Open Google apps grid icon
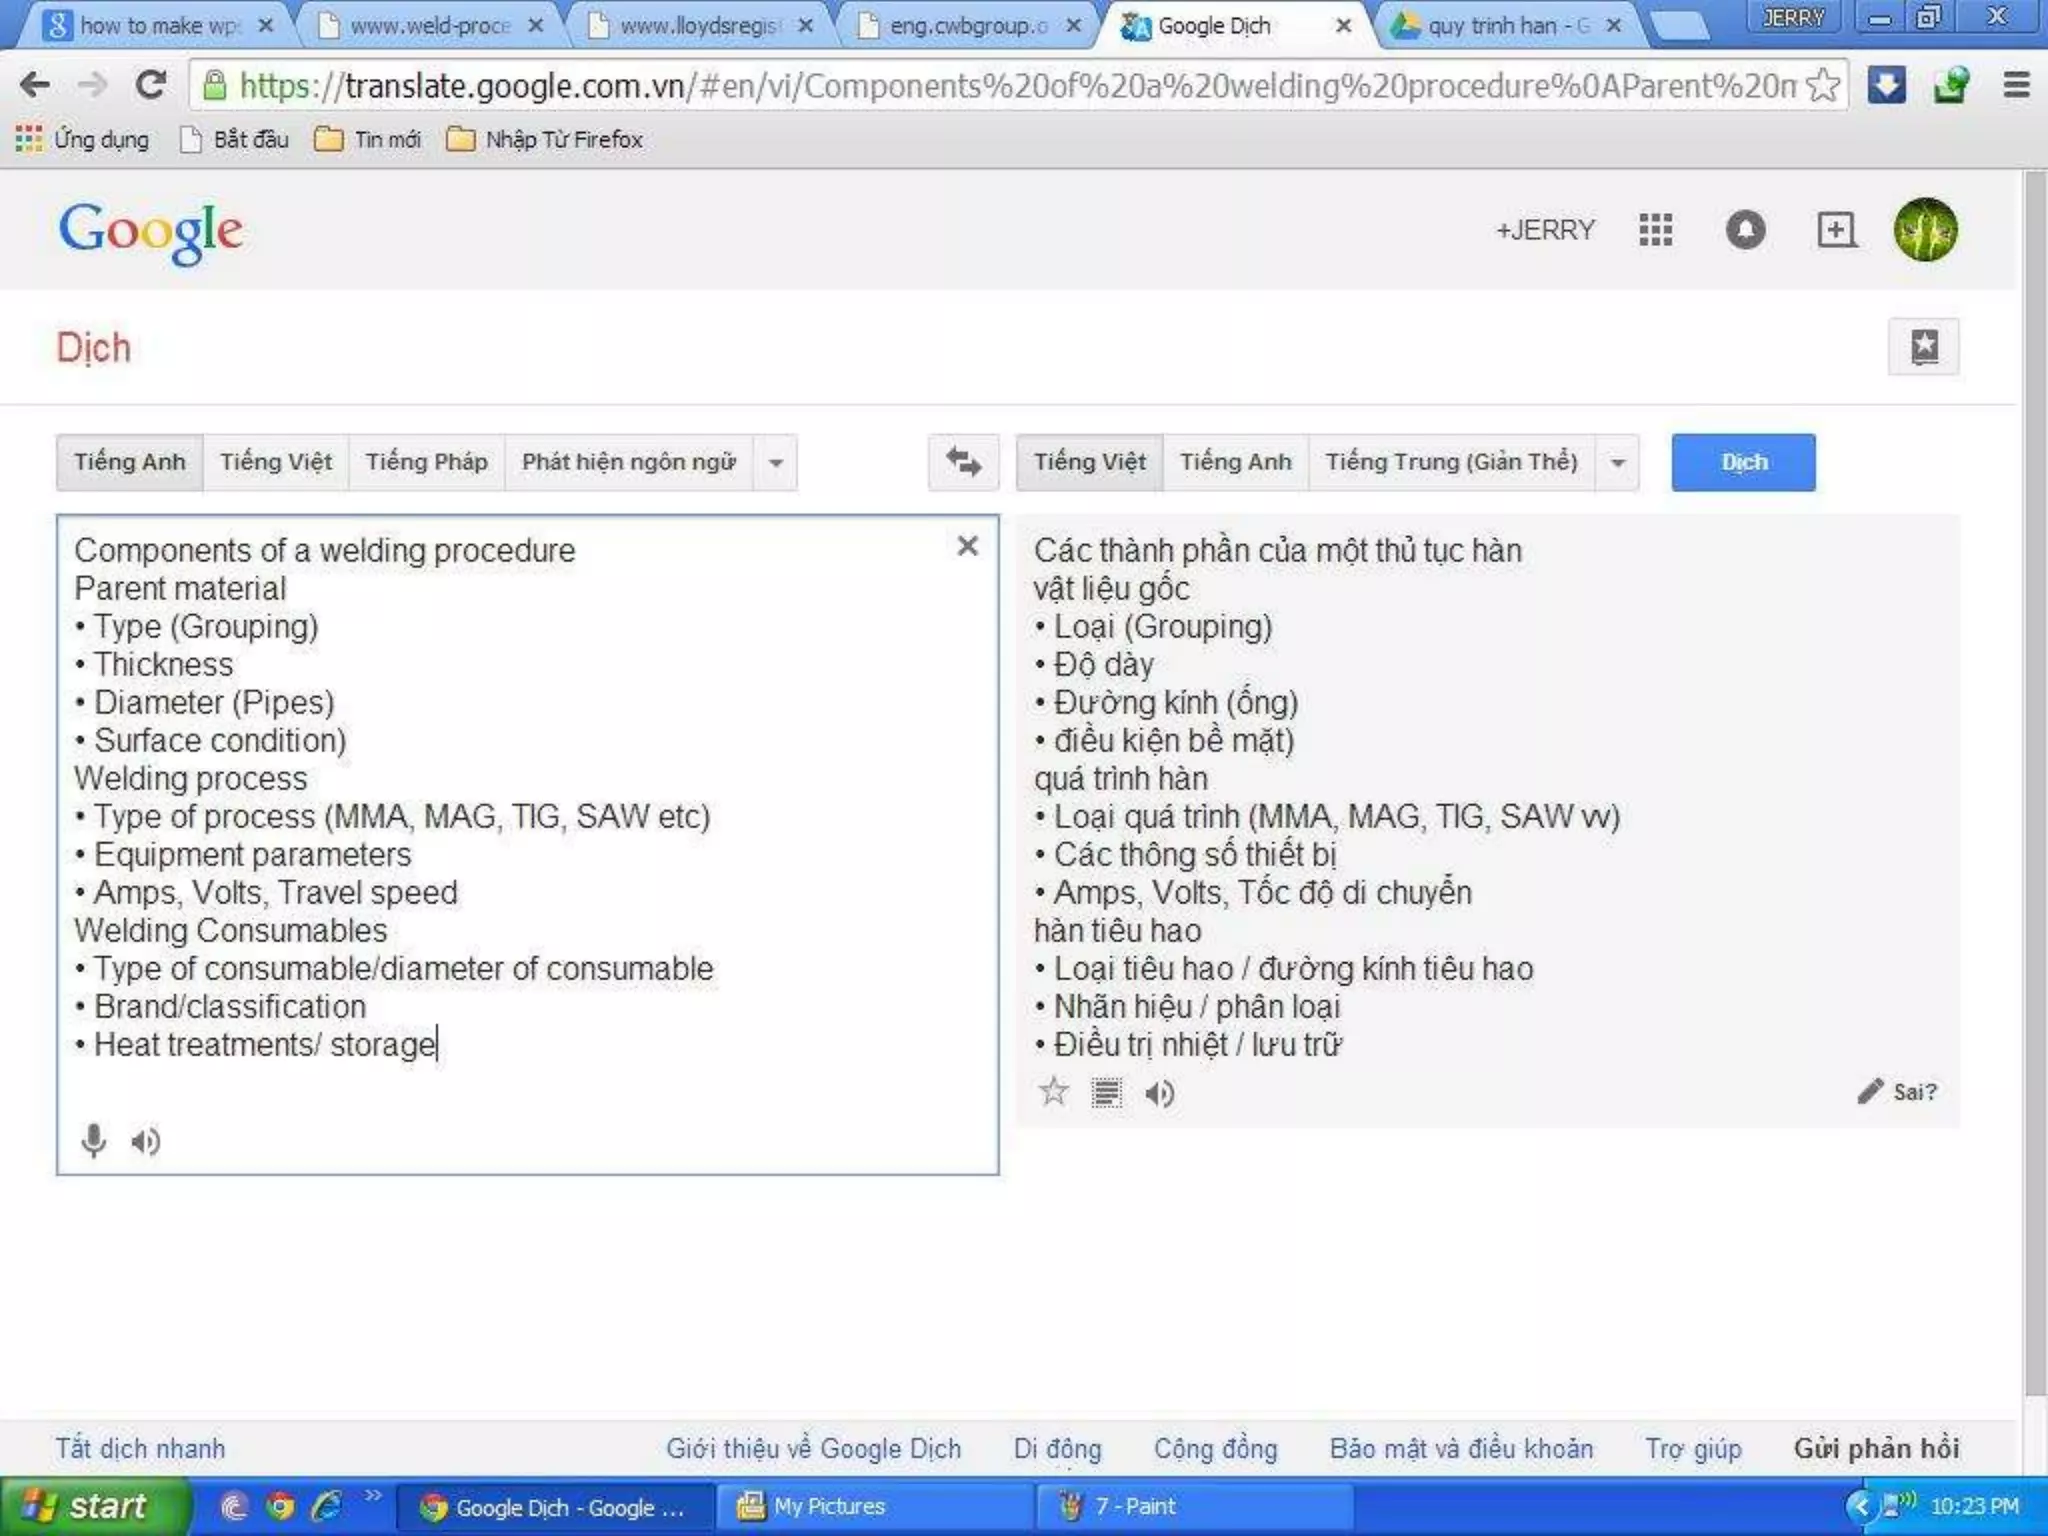2048x1536 pixels. [1655, 230]
